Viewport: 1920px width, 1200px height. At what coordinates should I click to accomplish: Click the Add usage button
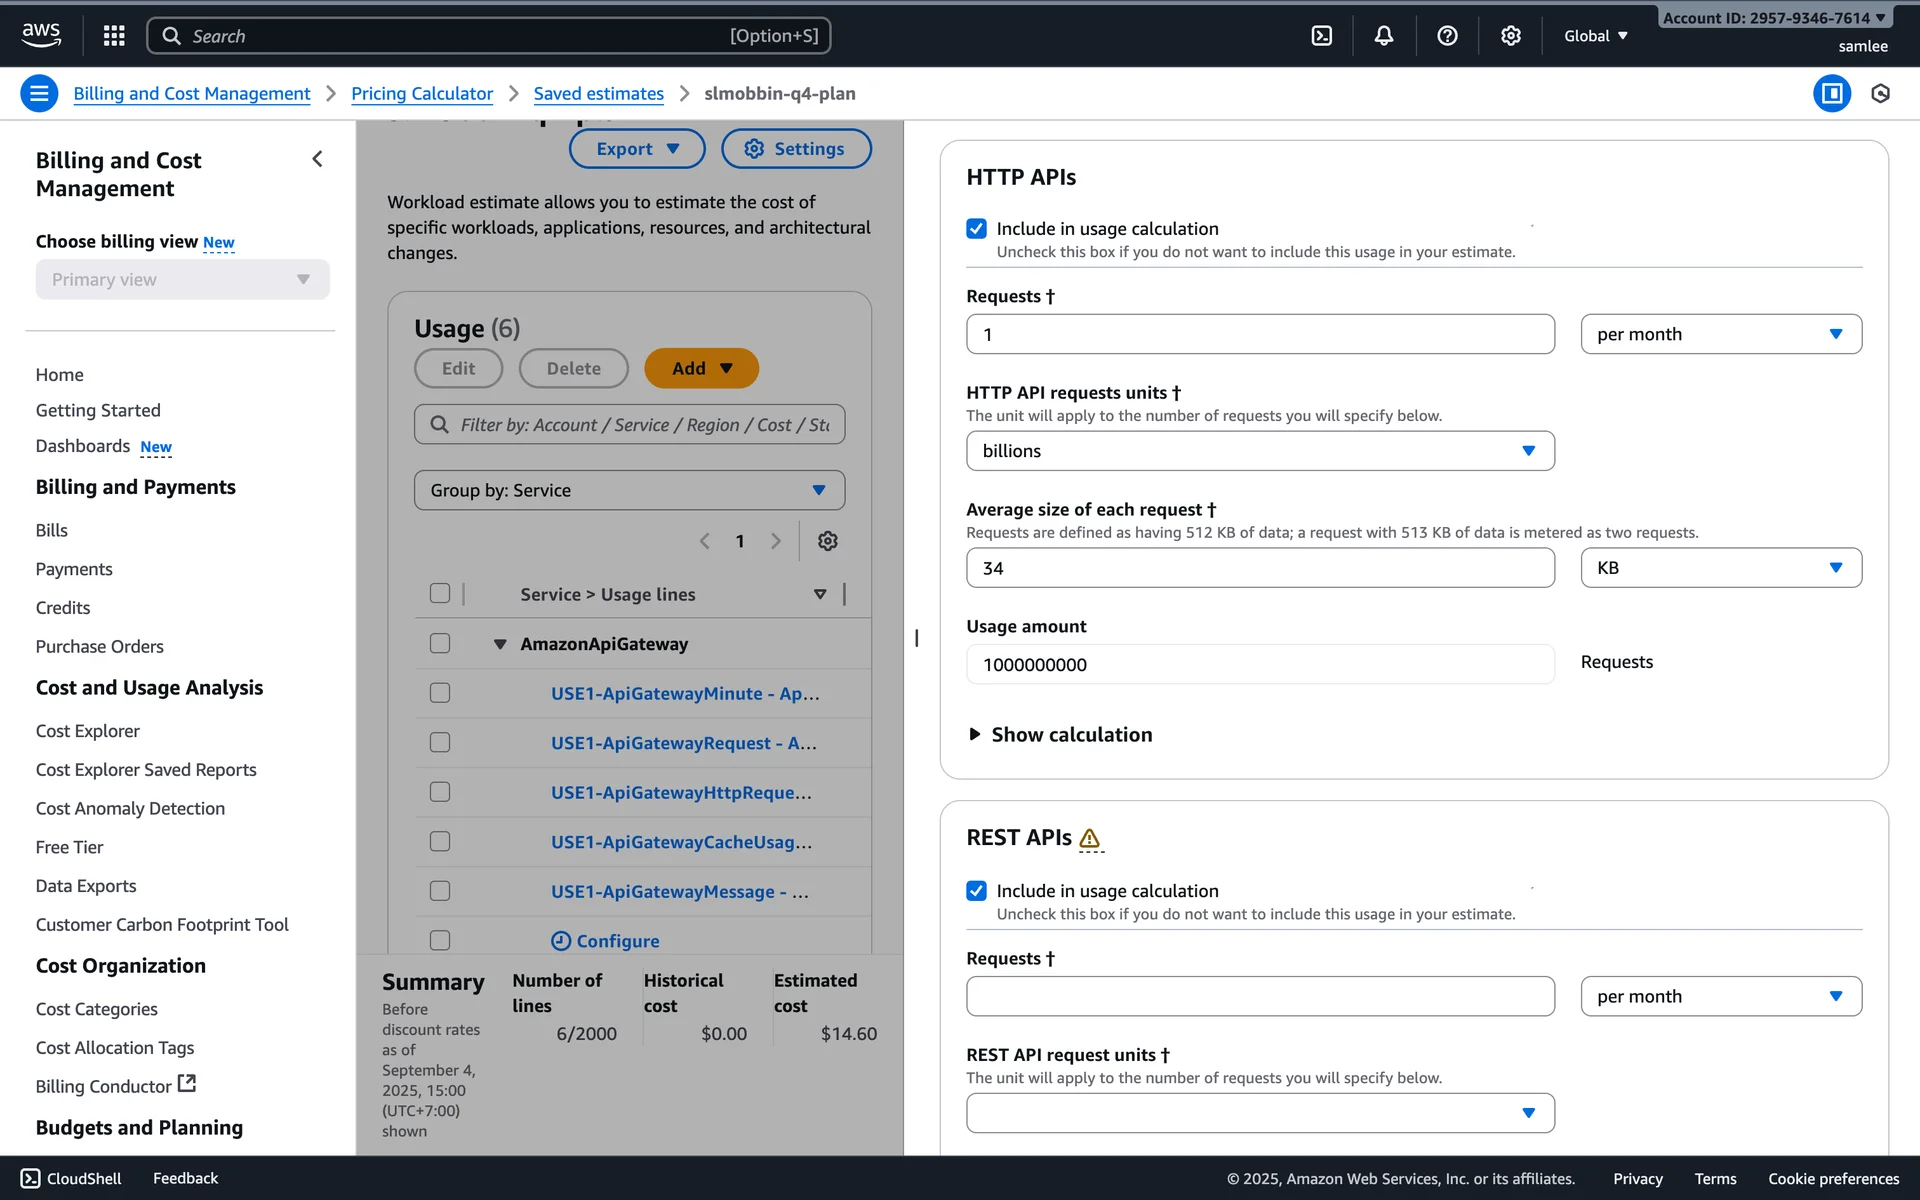click(x=701, y=368)
